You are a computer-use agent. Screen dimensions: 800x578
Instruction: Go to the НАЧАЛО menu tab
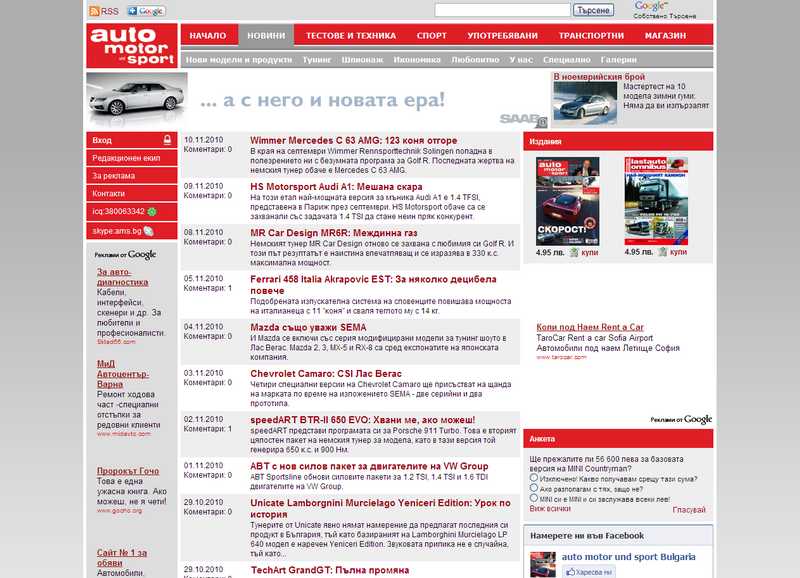[208, 36]
